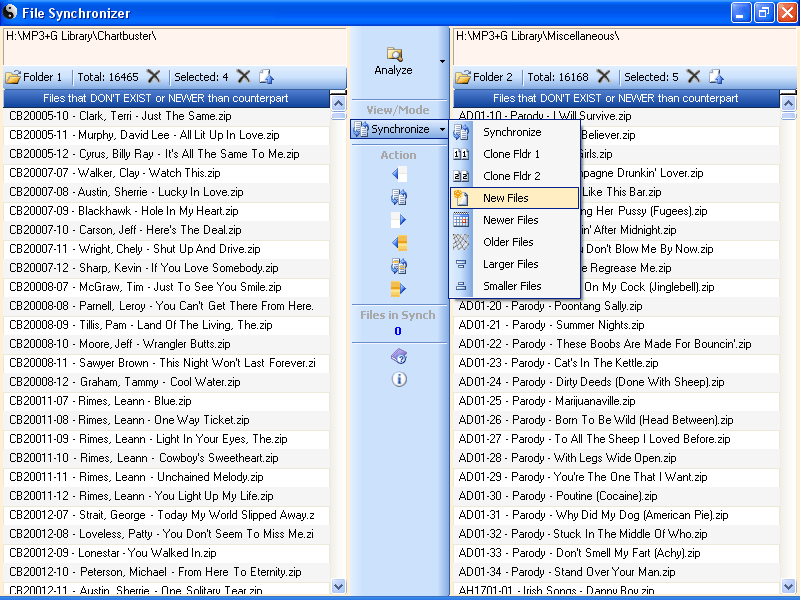Open help via the question-mark book icon
Image resolution: width=800 pixels, height=600 pixels.
click(399, 357)
